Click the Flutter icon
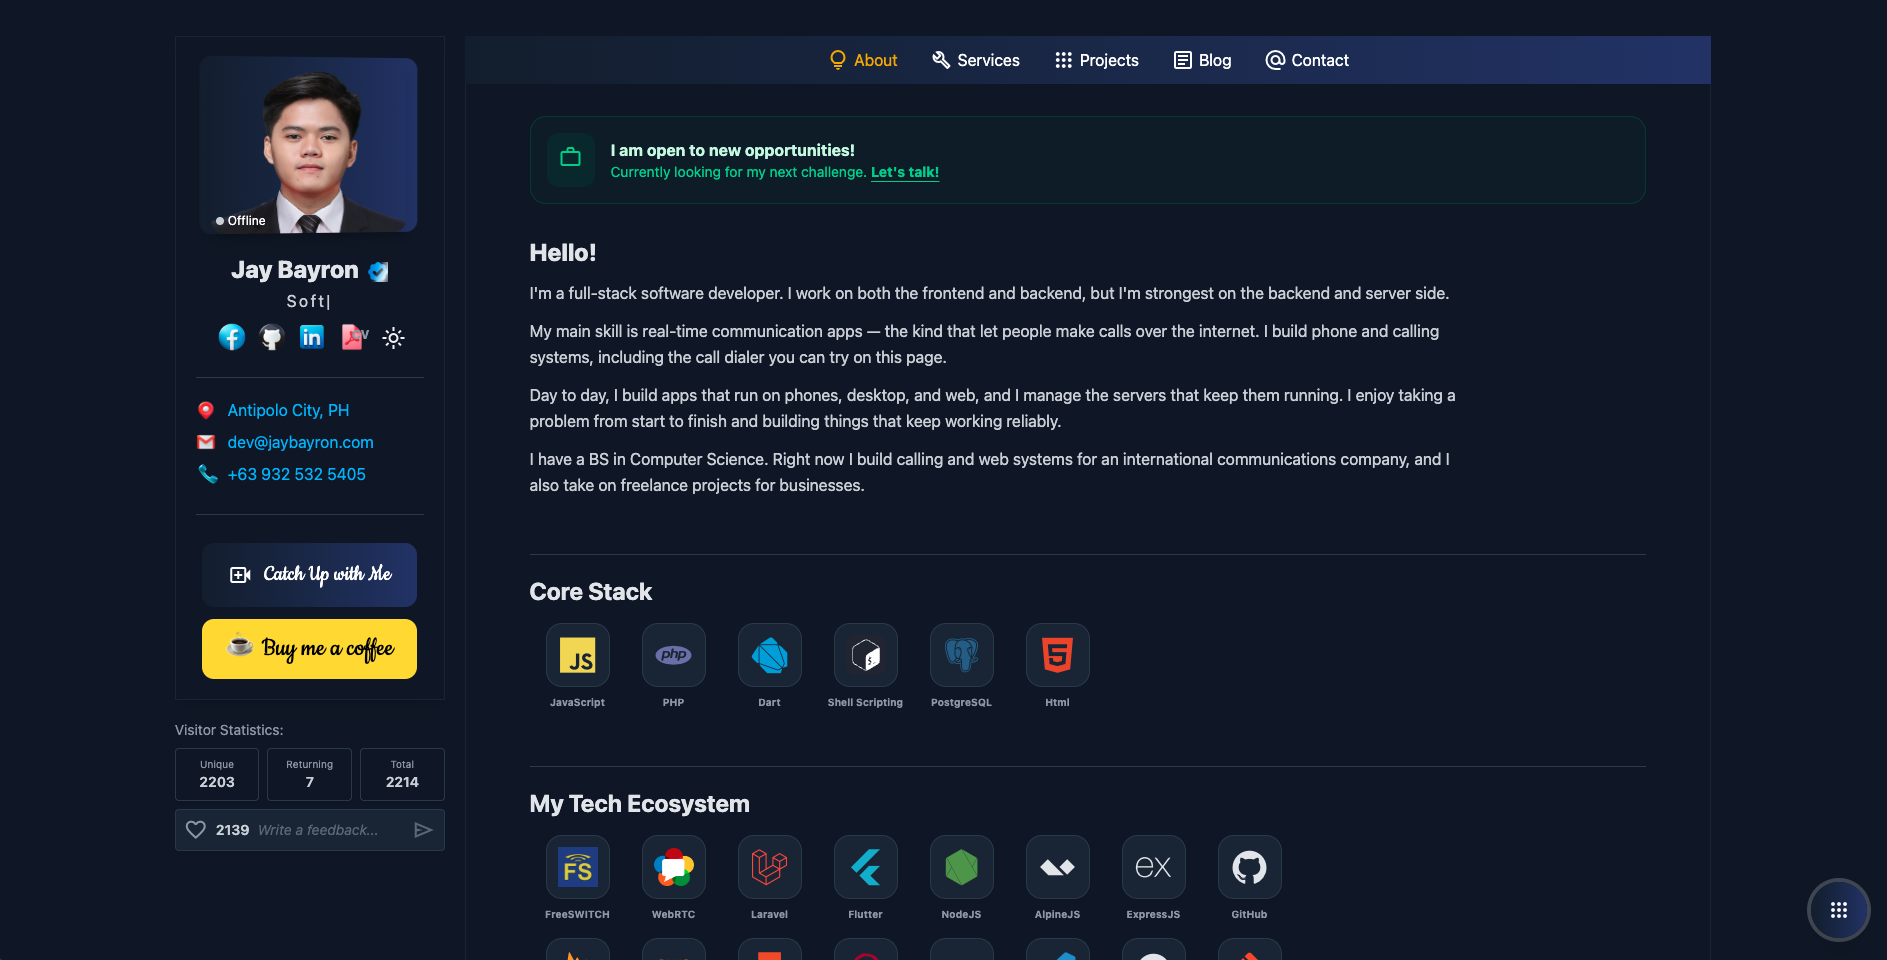The height and width of the screenshot is (960, 1887). (865, 867)
